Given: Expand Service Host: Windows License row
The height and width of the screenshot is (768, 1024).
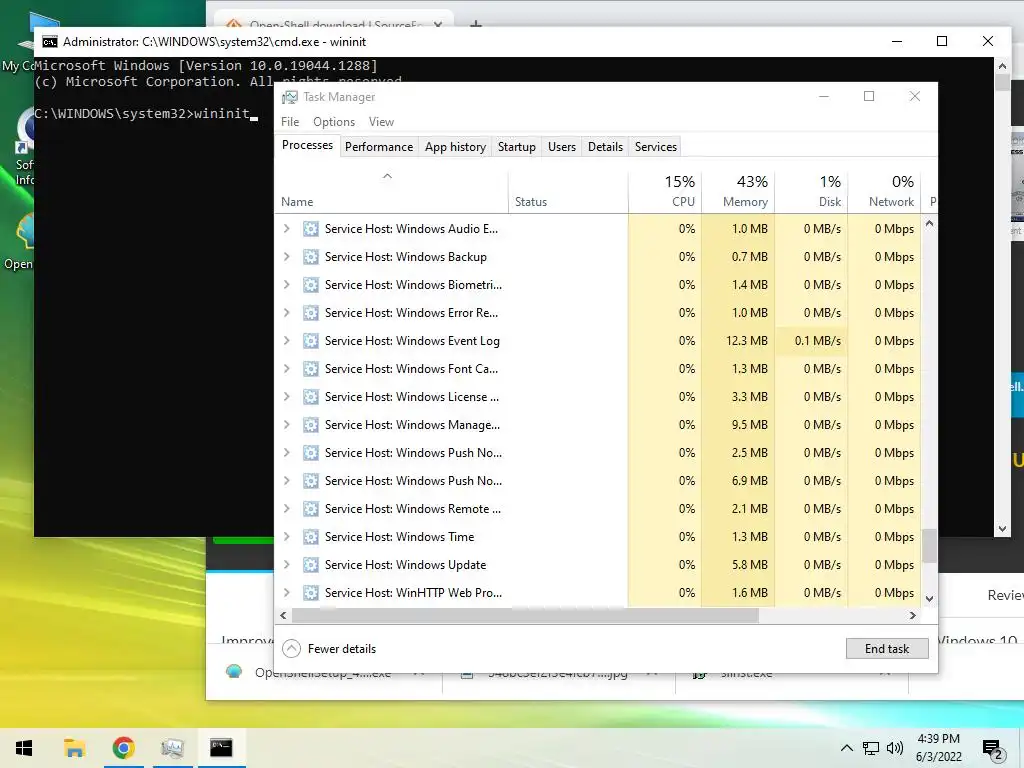Looking at the screenshot, I should click(x=286, y=396).
